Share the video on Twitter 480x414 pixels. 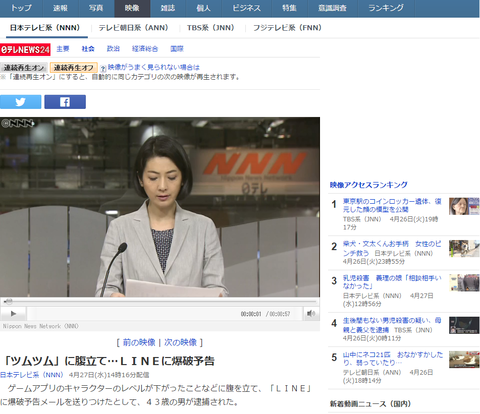[21, 102]
